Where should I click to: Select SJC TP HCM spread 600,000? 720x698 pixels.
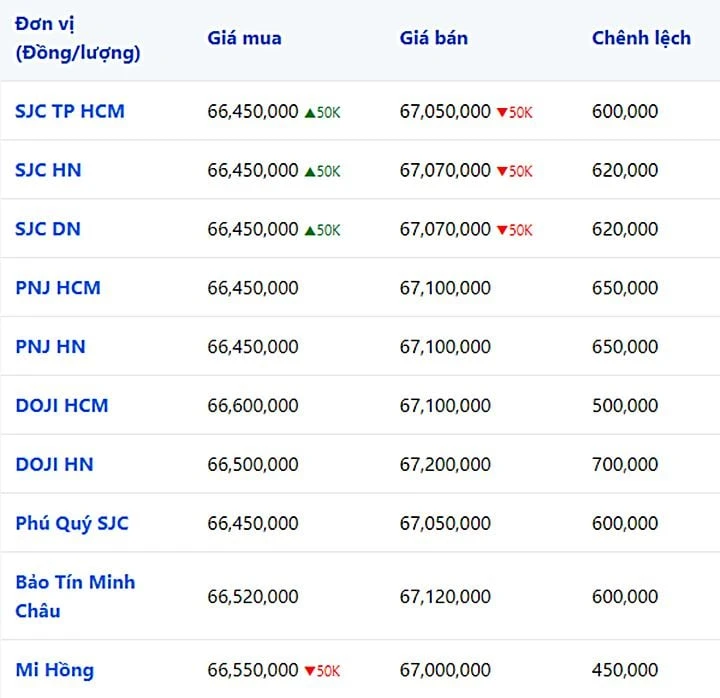point(625,111)
